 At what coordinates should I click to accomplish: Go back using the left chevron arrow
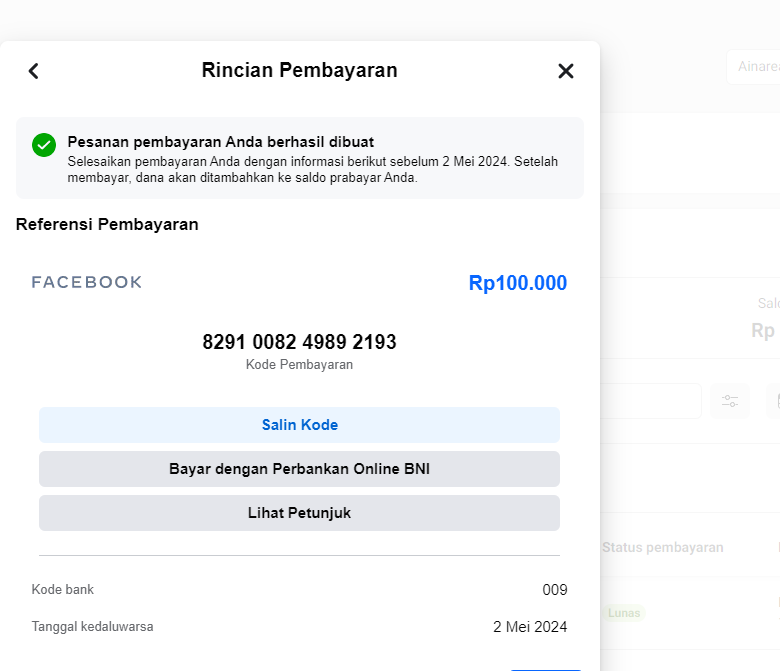[33, 71]
